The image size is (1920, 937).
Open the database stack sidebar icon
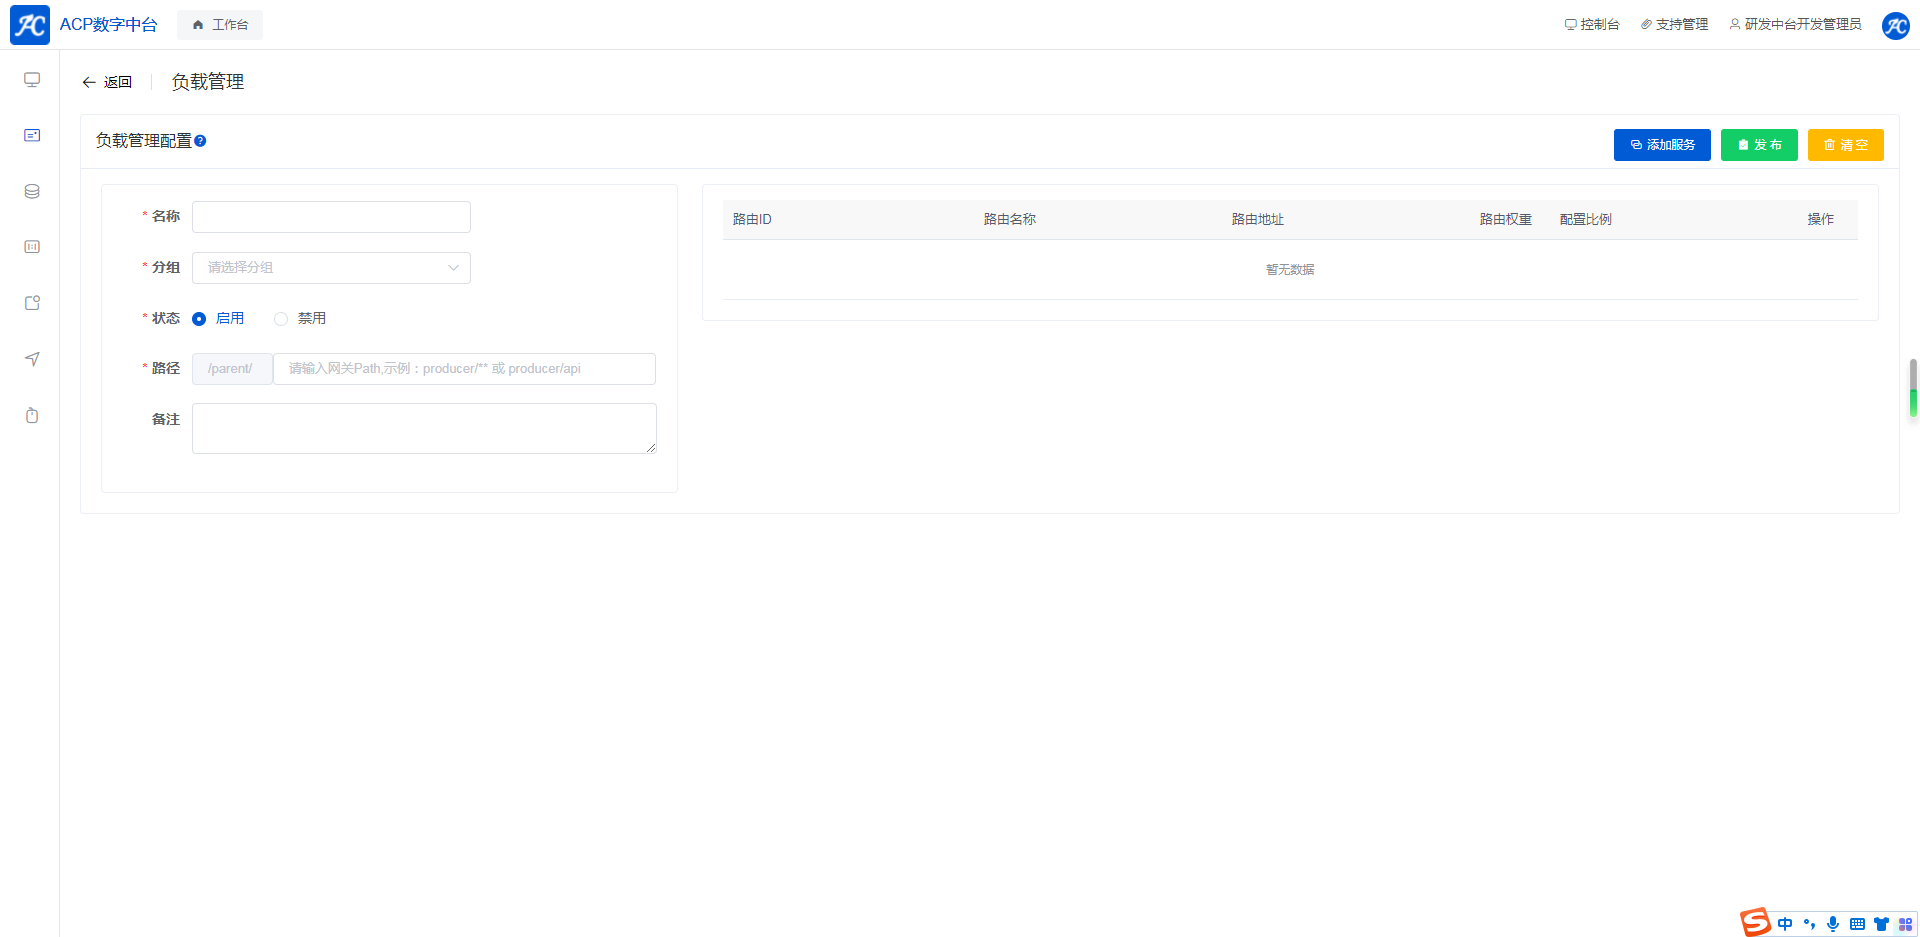click(x=32, y=191)
